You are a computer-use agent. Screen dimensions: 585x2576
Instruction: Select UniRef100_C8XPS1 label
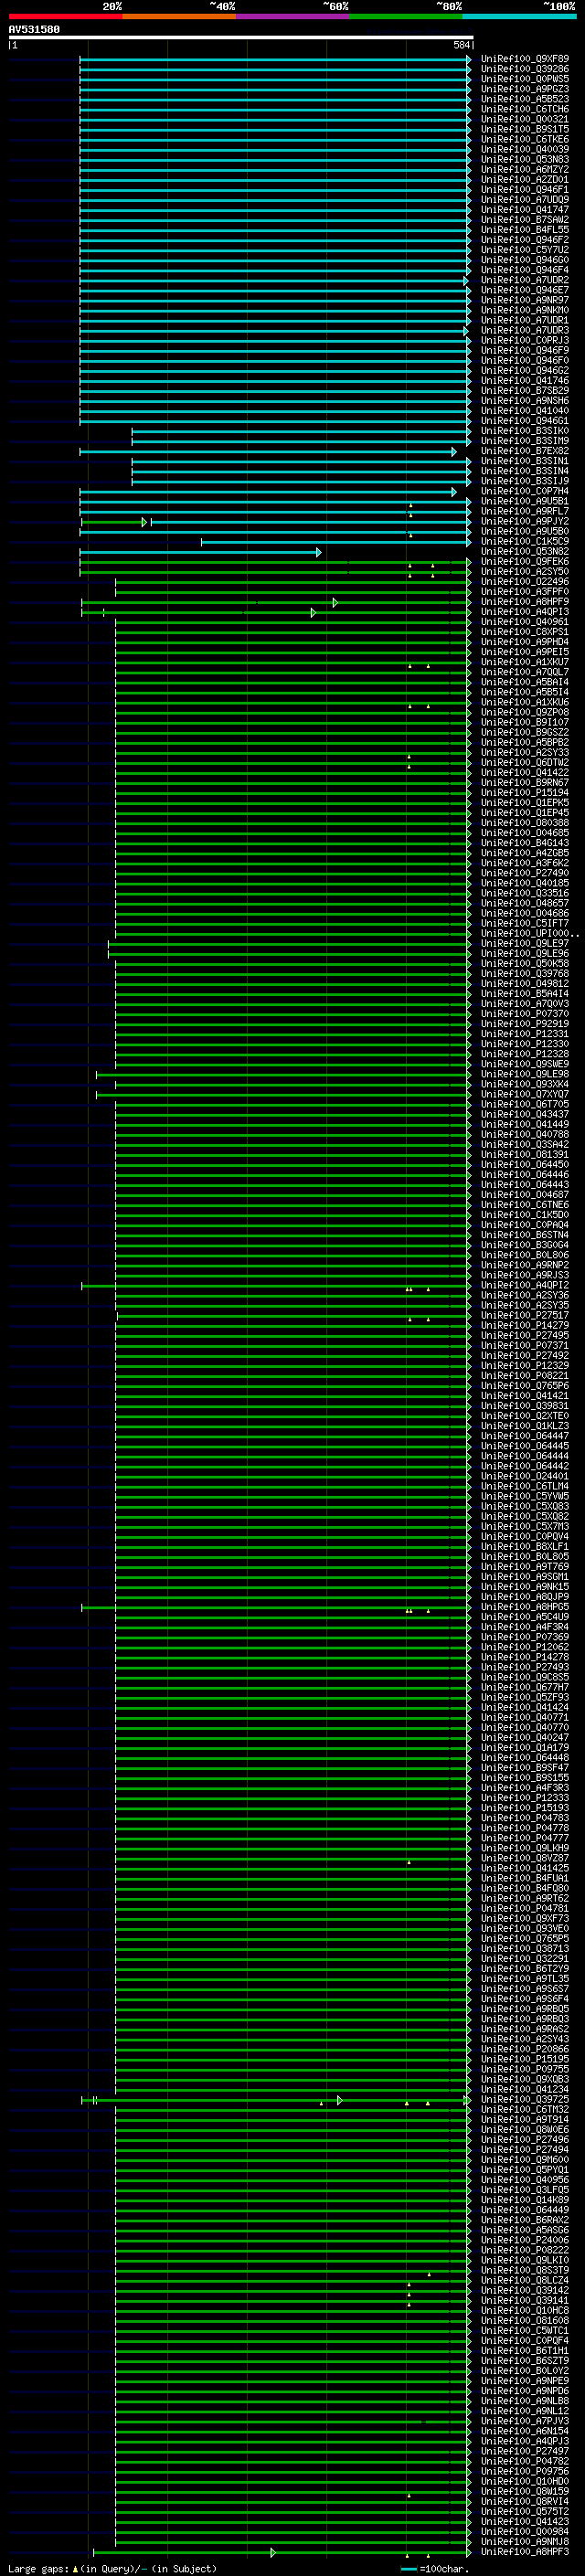(x=525, y=631)
